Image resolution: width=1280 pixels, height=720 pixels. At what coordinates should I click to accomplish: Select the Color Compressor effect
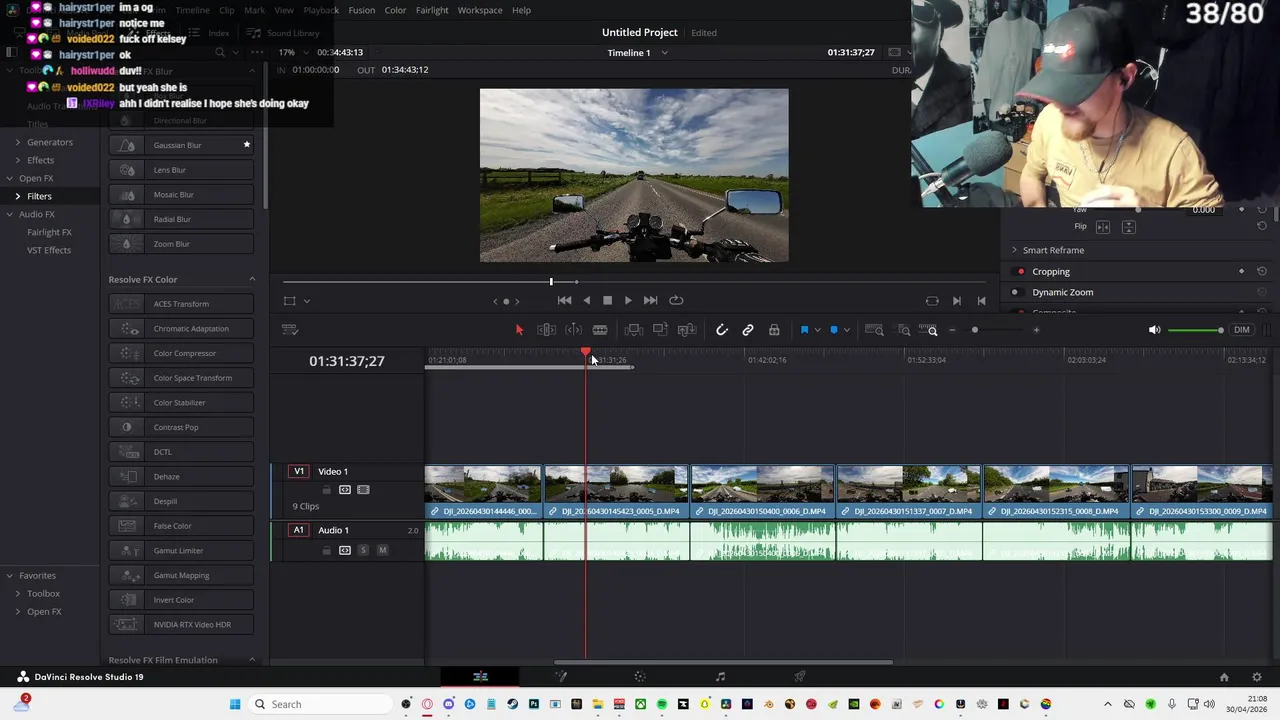pos(181,353)
